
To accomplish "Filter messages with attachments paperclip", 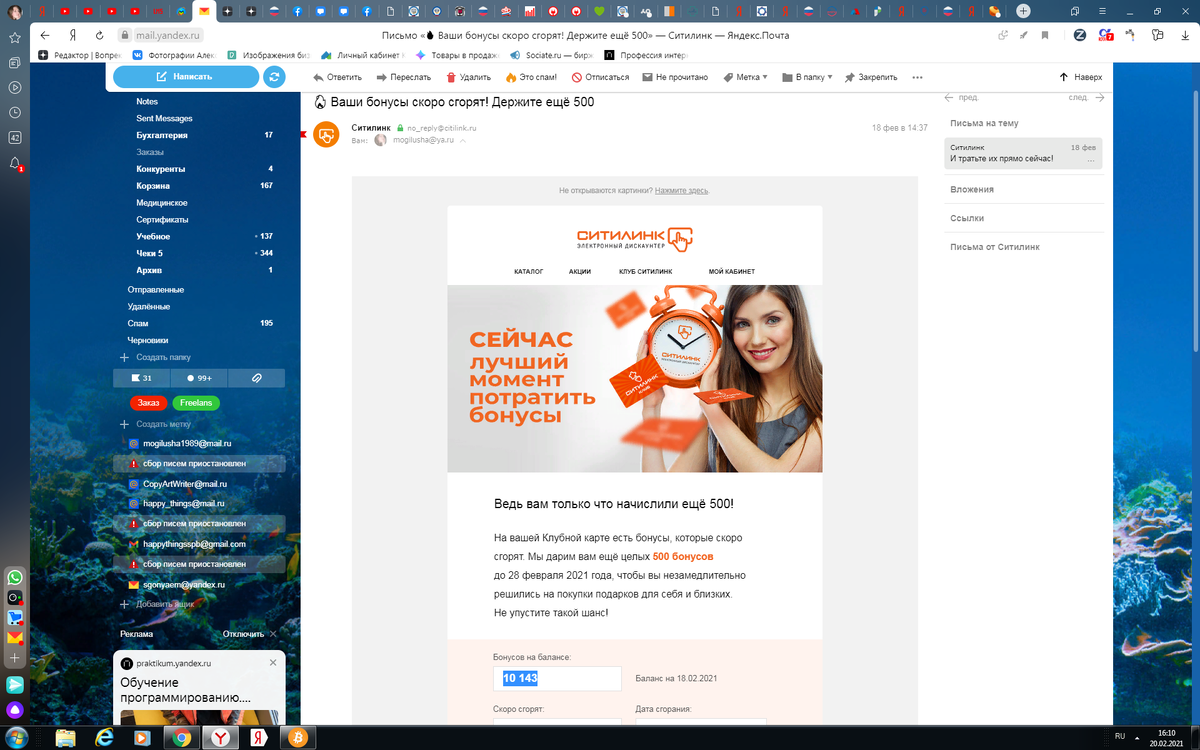I will click(x=257, y=378).
